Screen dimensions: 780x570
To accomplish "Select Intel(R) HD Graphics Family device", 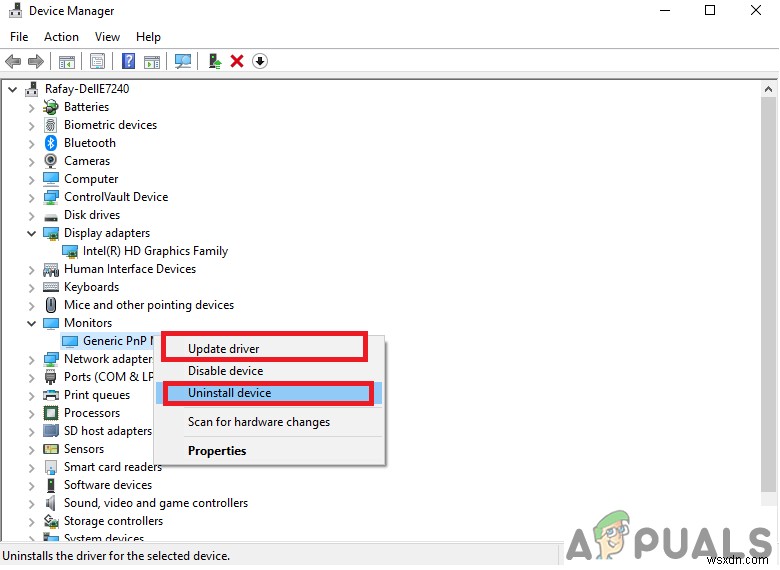I will tap(155, 251).
